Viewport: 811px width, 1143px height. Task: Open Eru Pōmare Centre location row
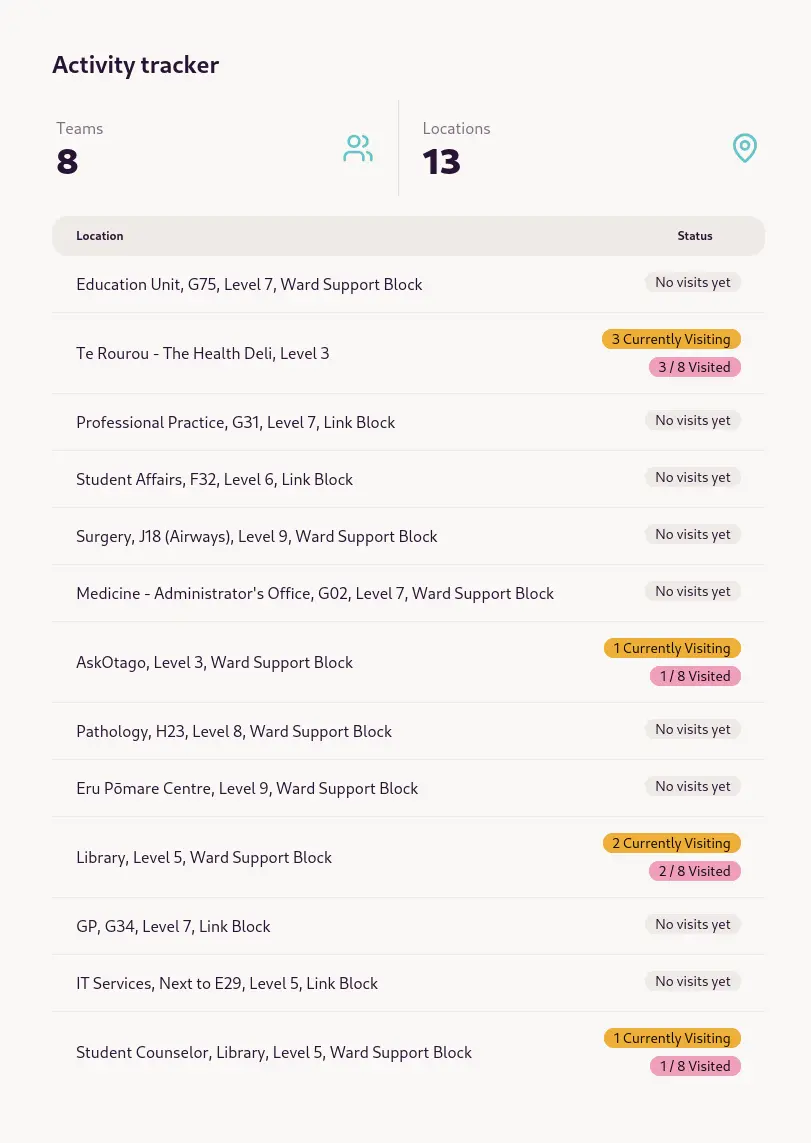408,789
